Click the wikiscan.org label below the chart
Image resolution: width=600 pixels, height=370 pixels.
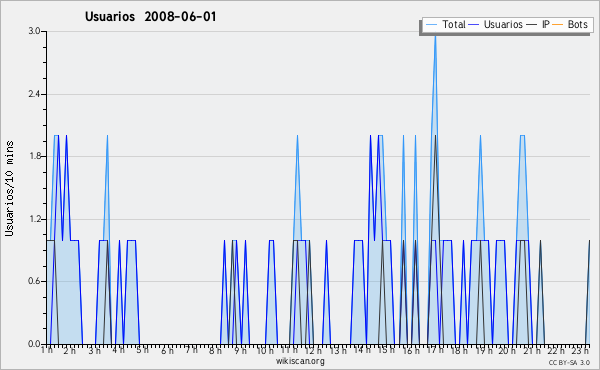pyautogui.click(x=300, y=361)
